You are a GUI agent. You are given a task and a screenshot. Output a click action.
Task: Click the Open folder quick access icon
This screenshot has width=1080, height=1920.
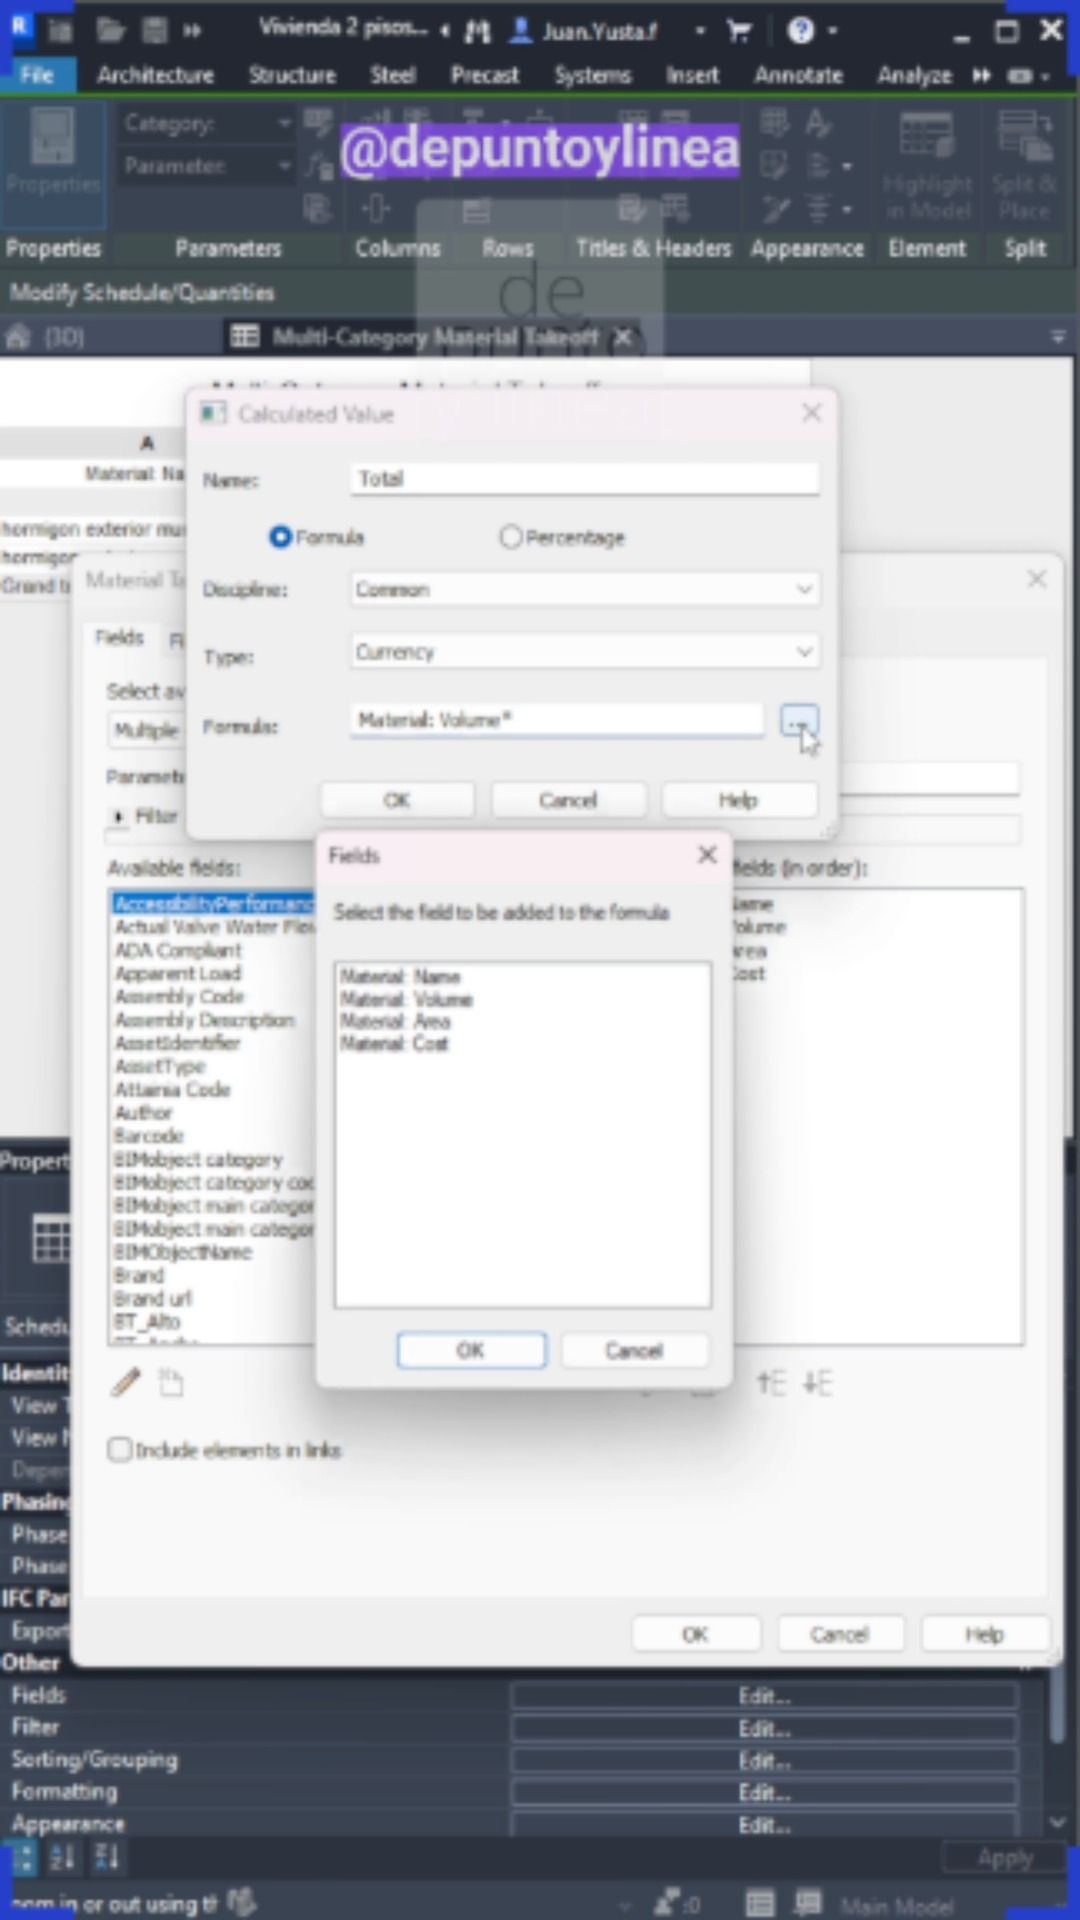(110, 31)
